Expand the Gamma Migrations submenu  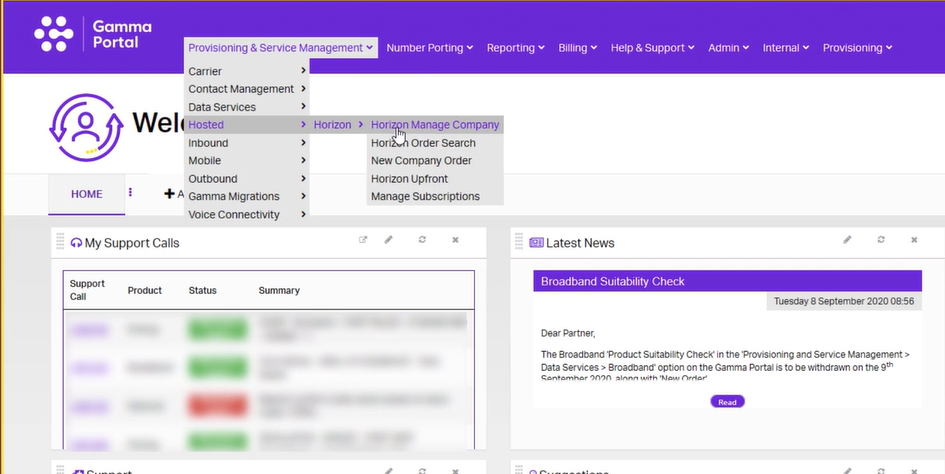(x=247, y=196)
